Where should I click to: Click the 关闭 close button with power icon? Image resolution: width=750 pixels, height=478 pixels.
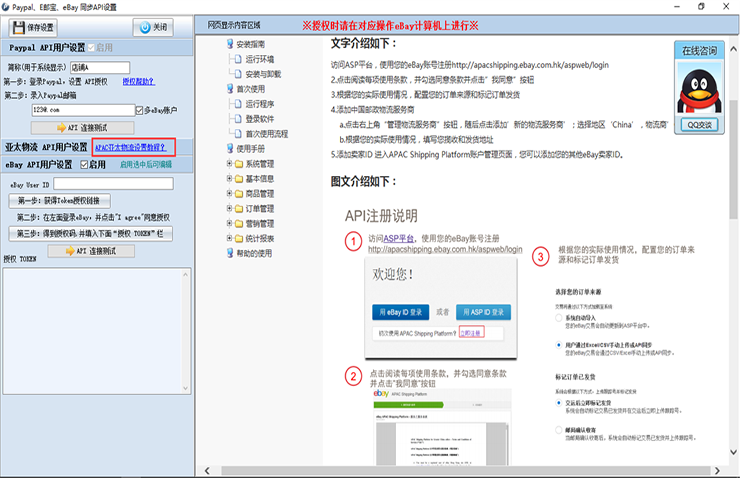click(x=153, y=27)
